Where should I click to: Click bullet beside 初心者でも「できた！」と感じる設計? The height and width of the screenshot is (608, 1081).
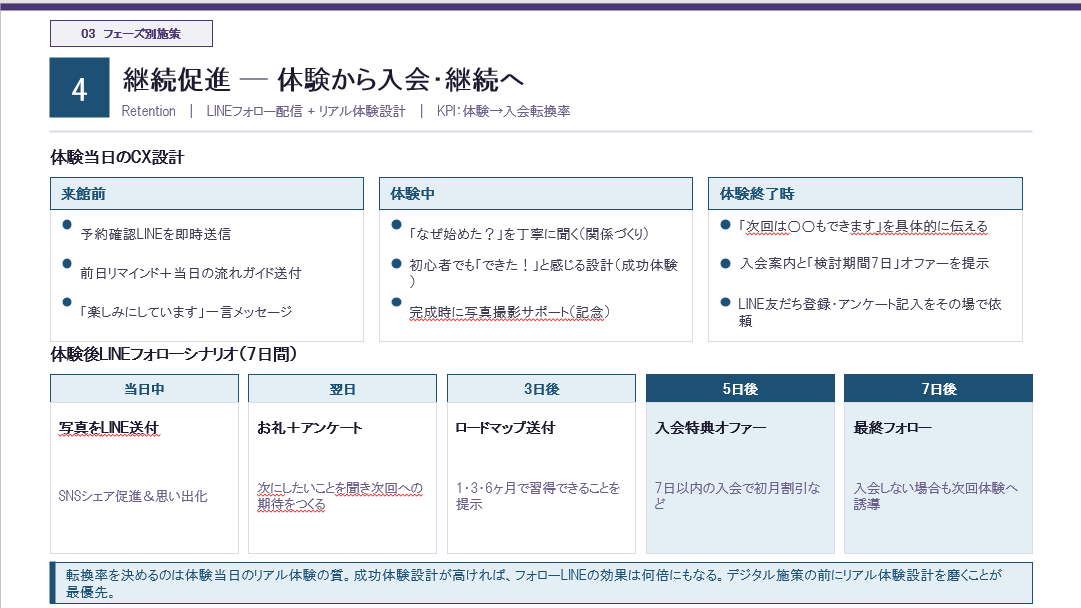click(396, 263)
